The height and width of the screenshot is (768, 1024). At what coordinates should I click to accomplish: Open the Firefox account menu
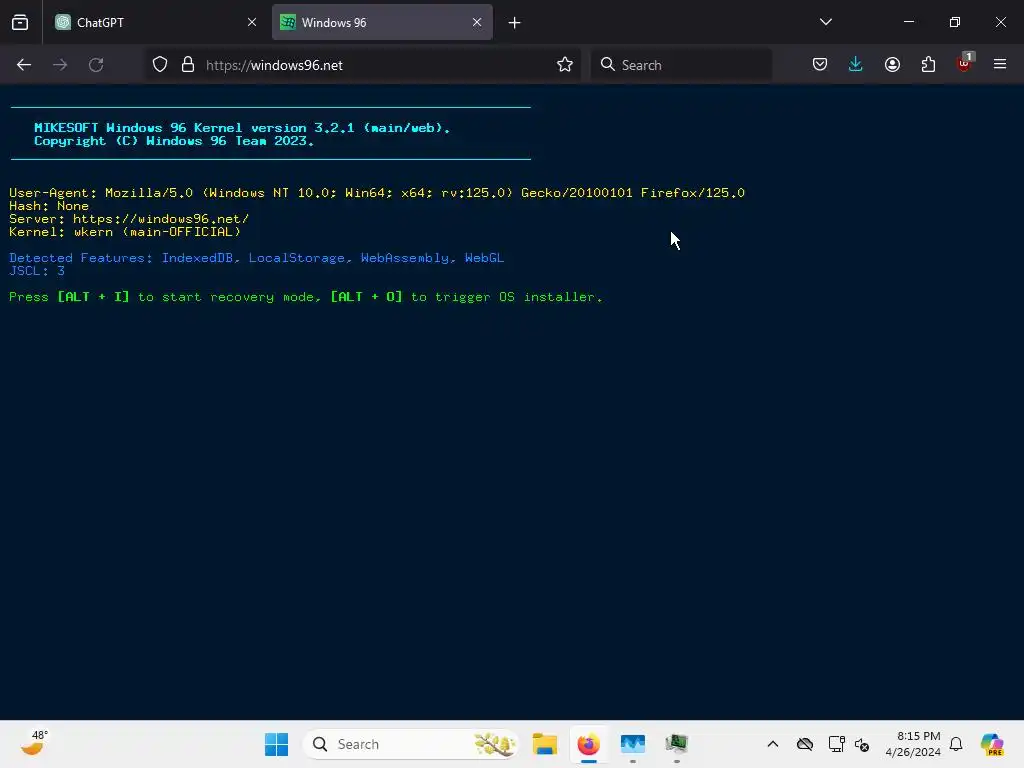(x=892, y=65)
